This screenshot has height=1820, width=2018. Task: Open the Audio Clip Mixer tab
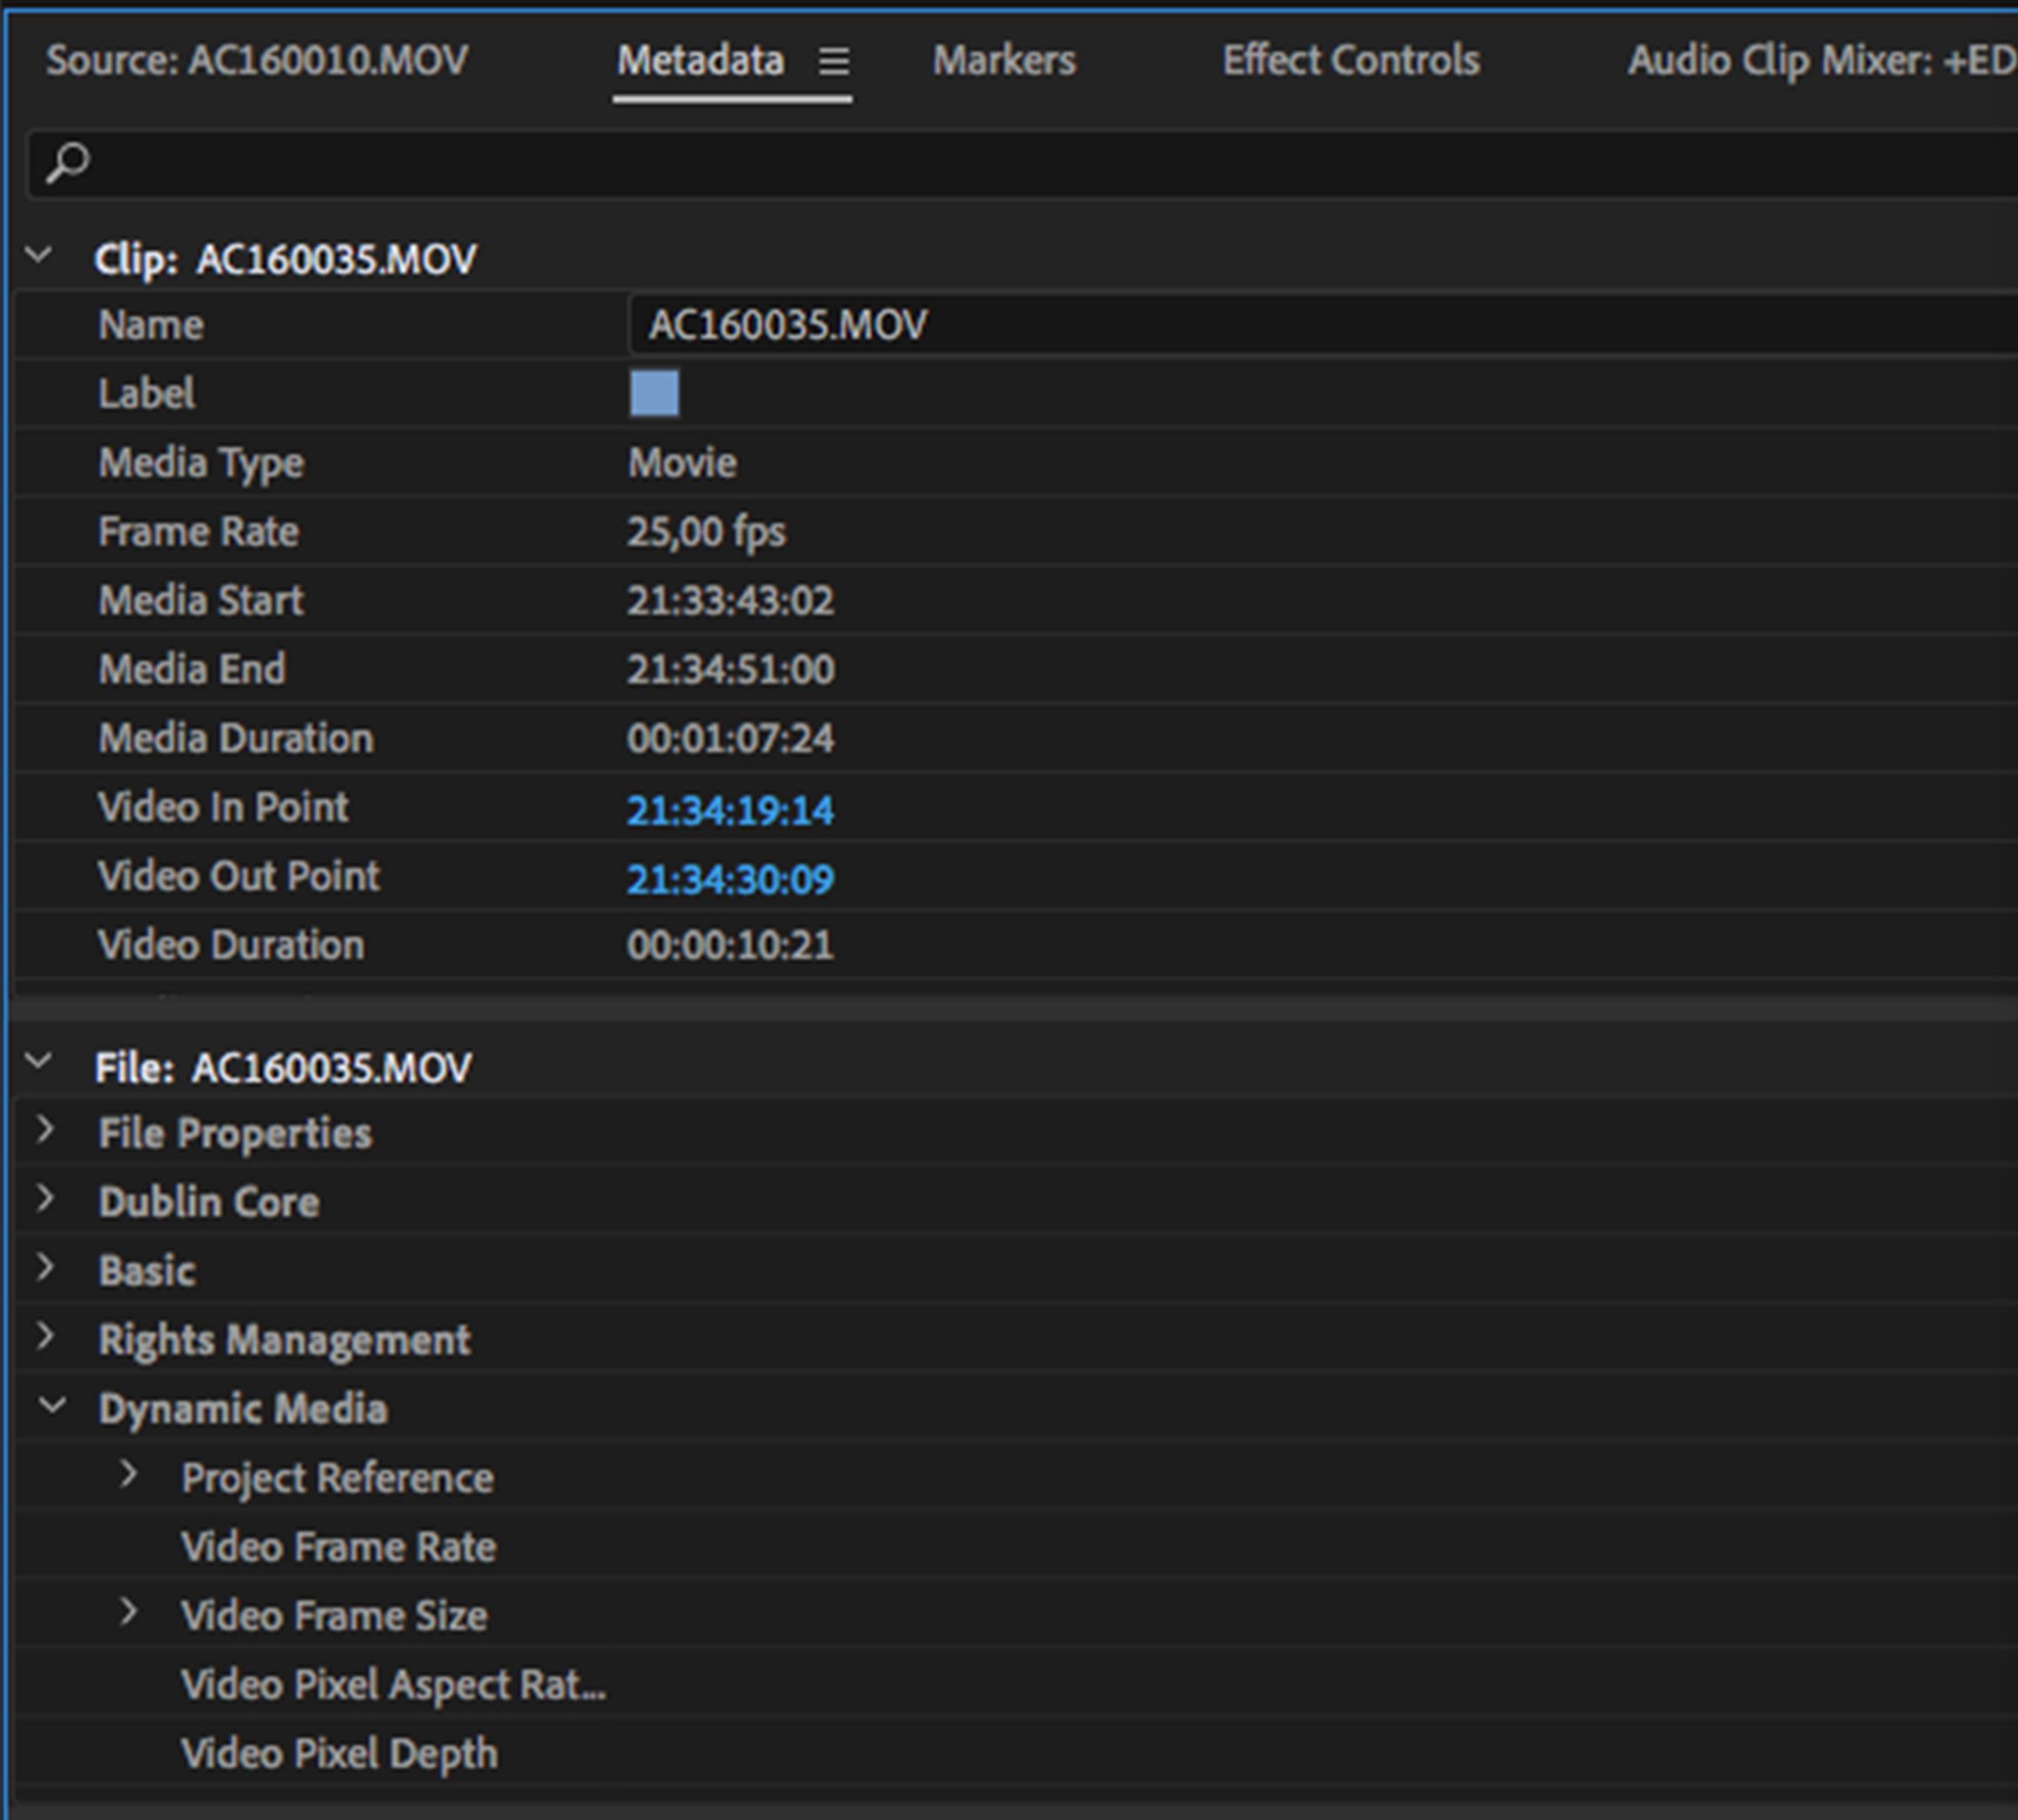[1820, 60]
